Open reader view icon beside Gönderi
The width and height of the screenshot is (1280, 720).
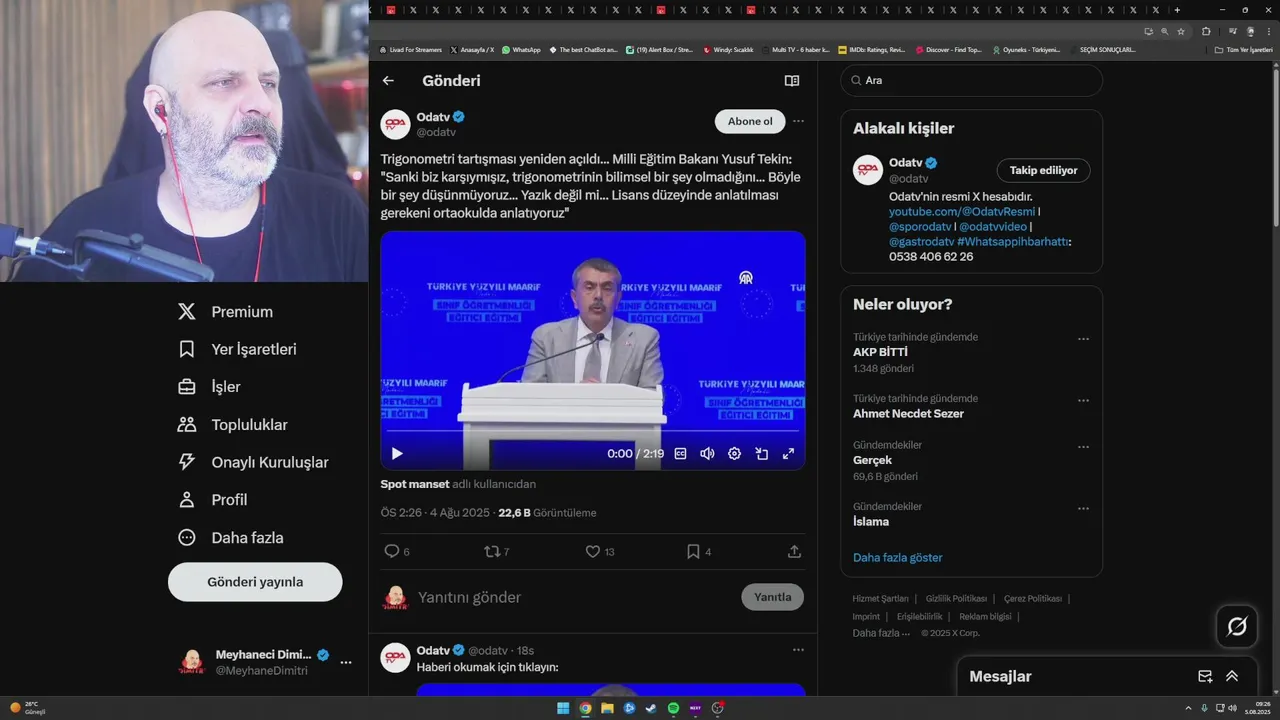(x=792, y=81)
